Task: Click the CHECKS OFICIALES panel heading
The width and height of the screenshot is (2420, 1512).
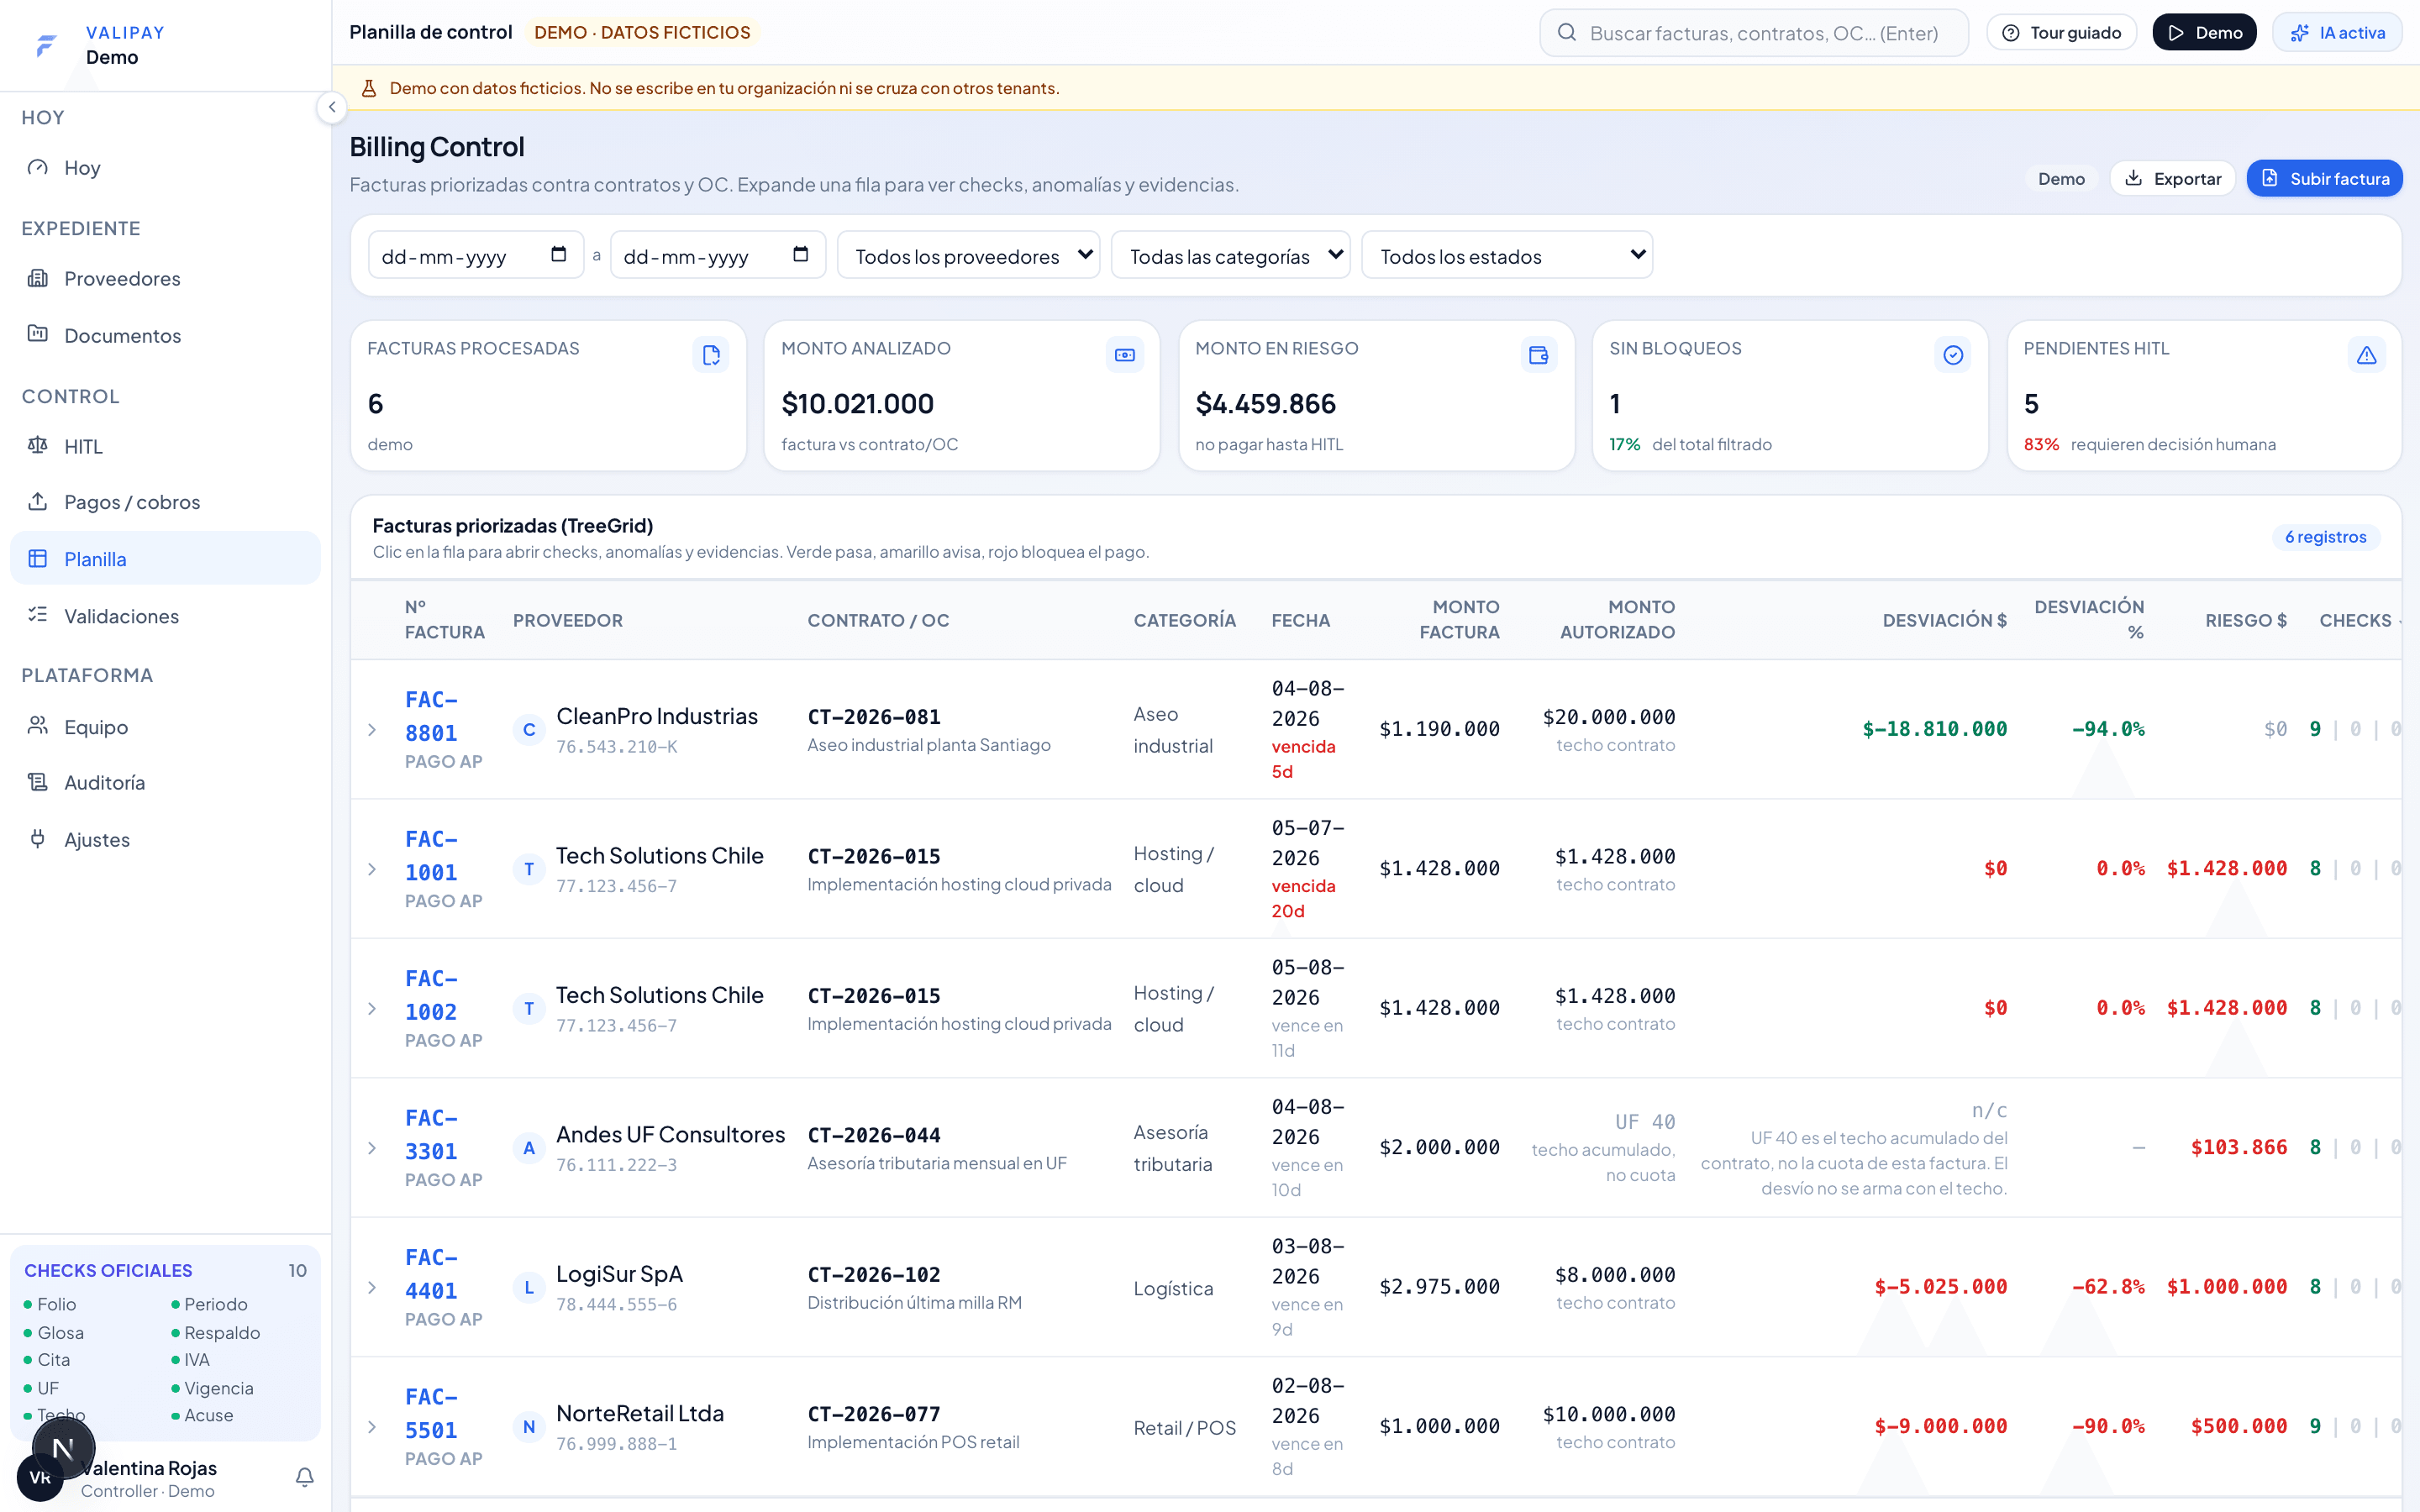Action: tap(108, 1270)
